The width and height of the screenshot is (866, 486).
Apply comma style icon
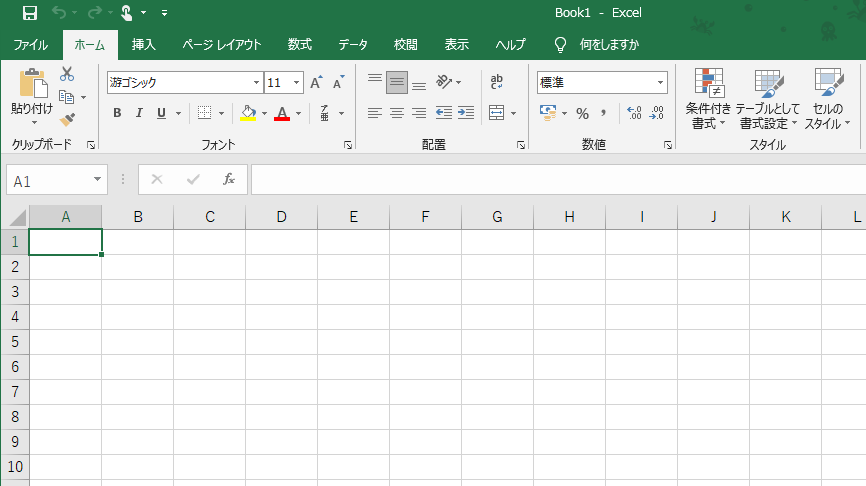(x=604, y=113)
